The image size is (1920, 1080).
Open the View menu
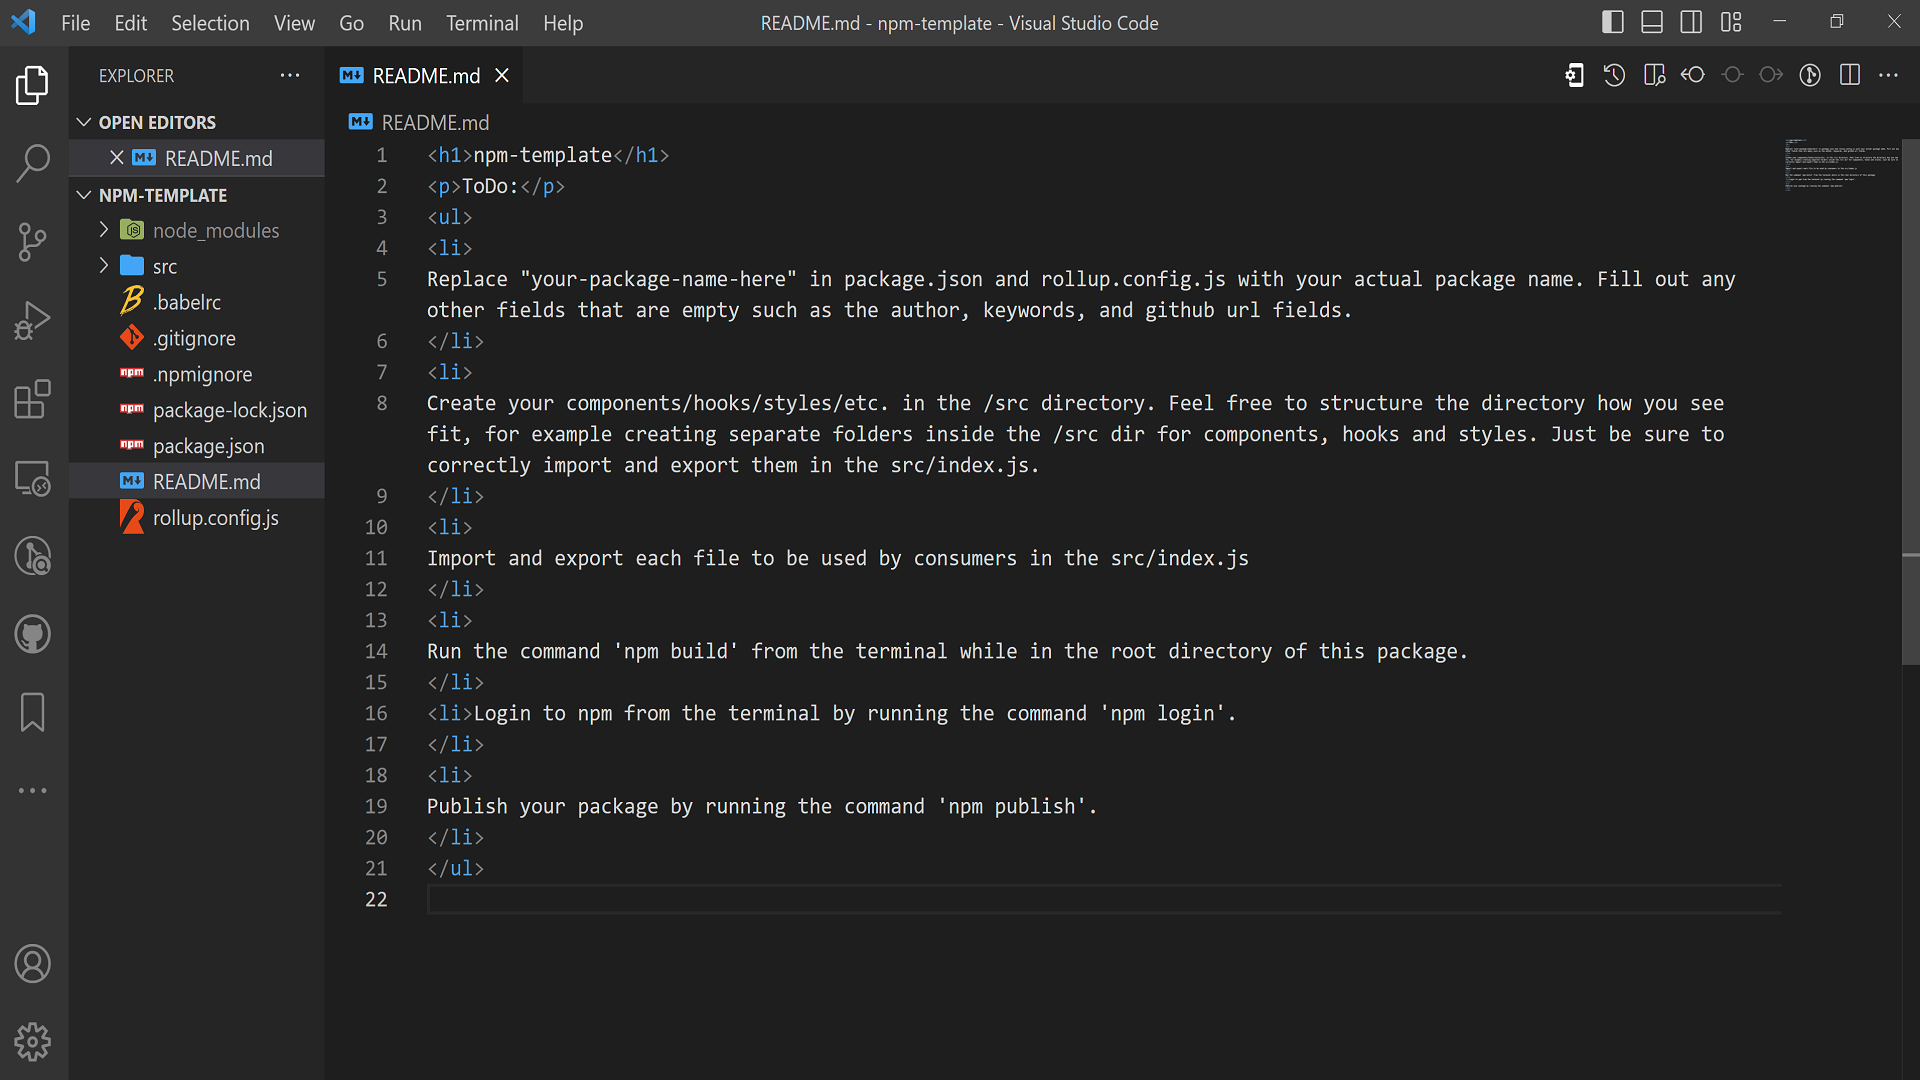click(x=294, y=23)
